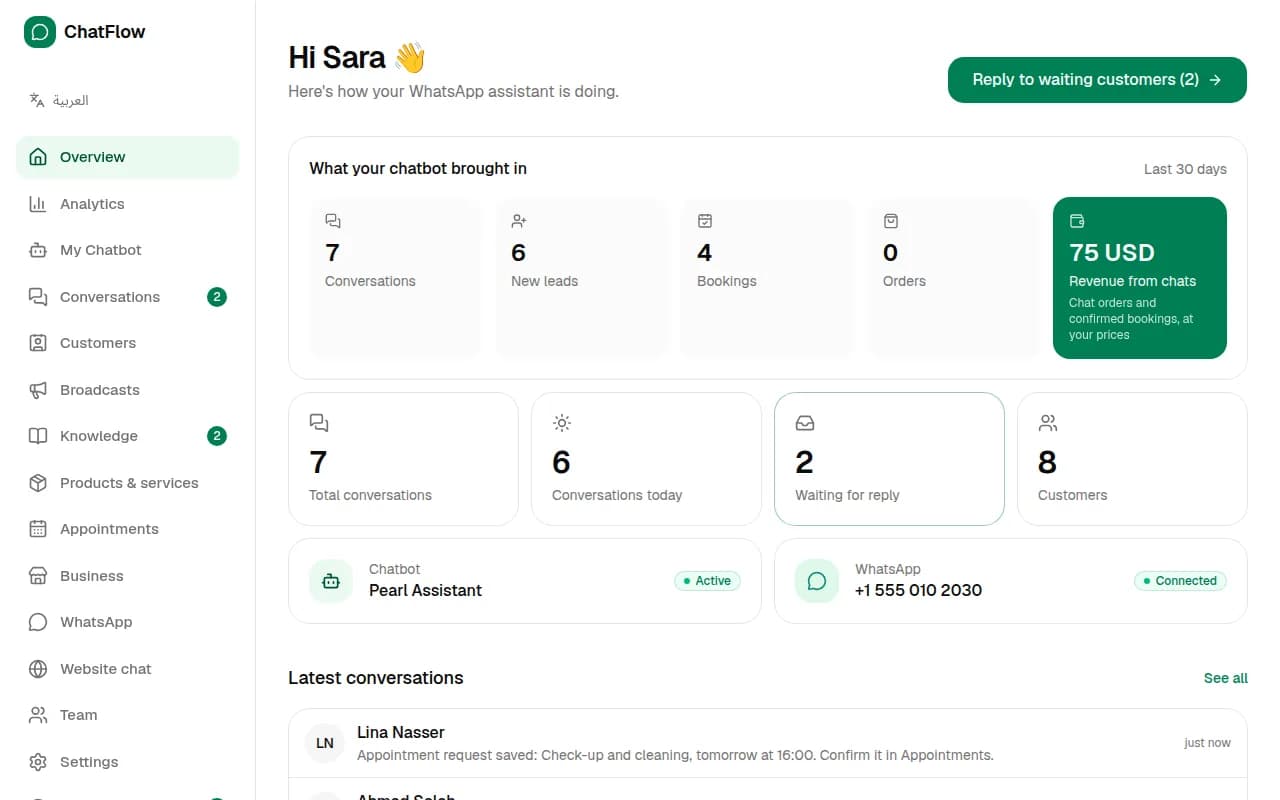Open the Analytics page
Image resolution: width=1280 pixels, height=800 pixels.
click(x=127, y=204)
